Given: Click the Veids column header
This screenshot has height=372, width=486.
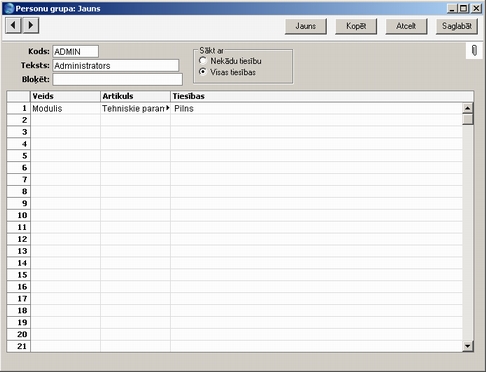Looking at the screenshot, I should (x=65, y=96).
